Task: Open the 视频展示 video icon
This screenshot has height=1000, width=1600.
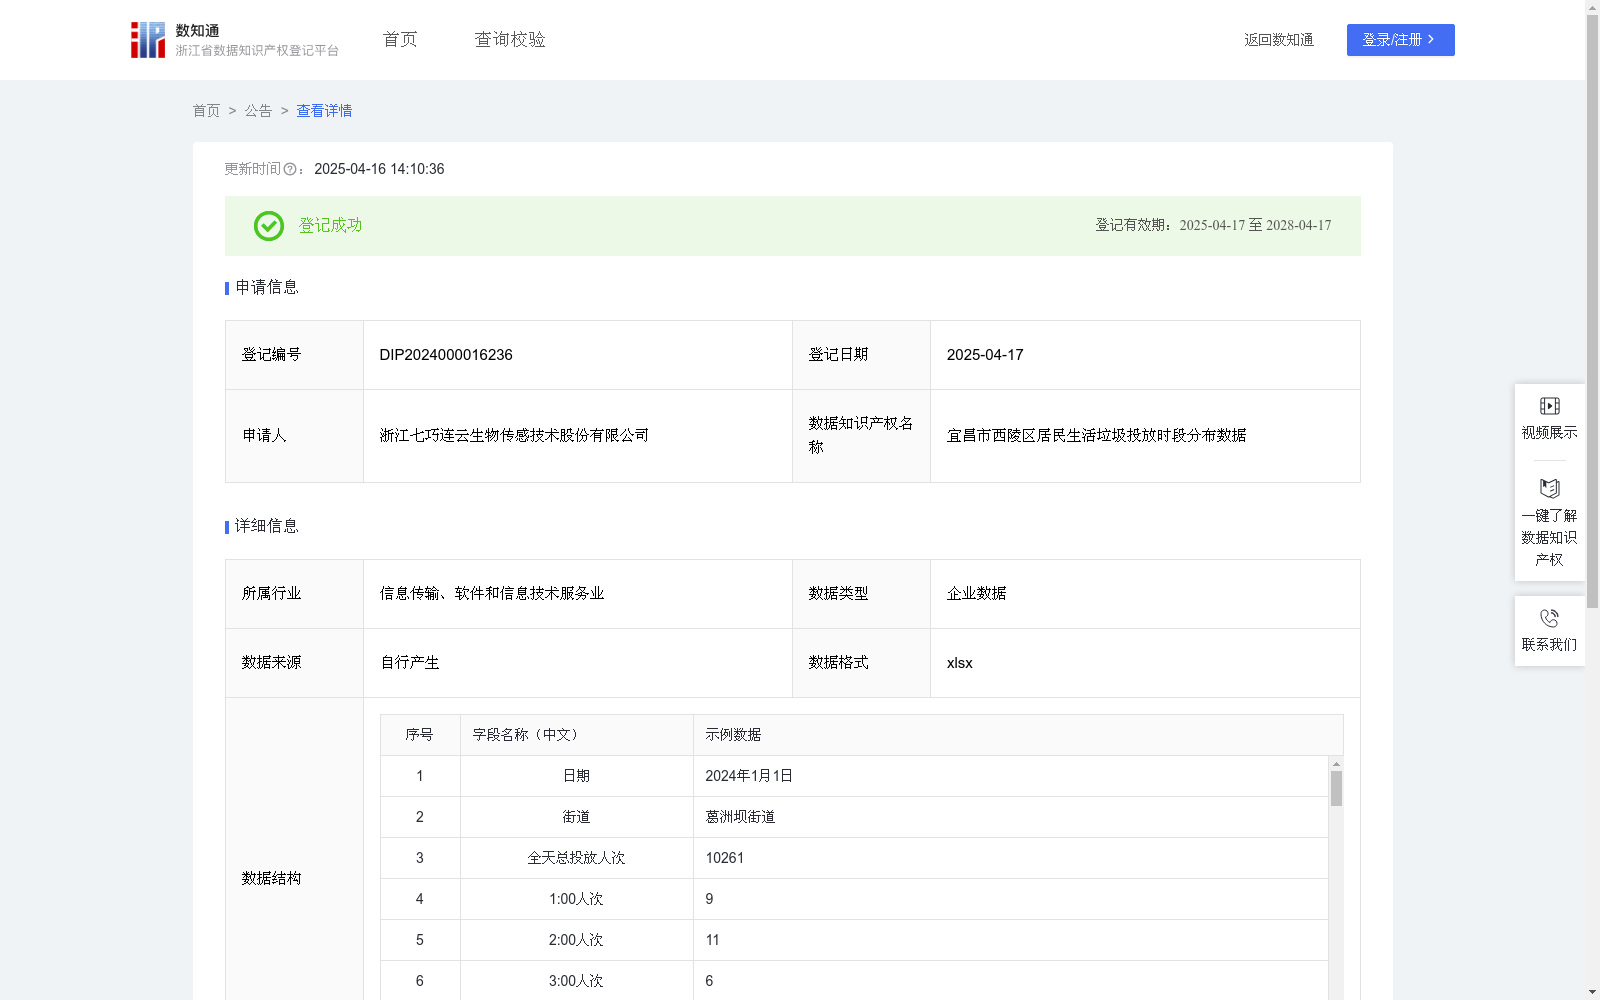Action: (1549, 406)
